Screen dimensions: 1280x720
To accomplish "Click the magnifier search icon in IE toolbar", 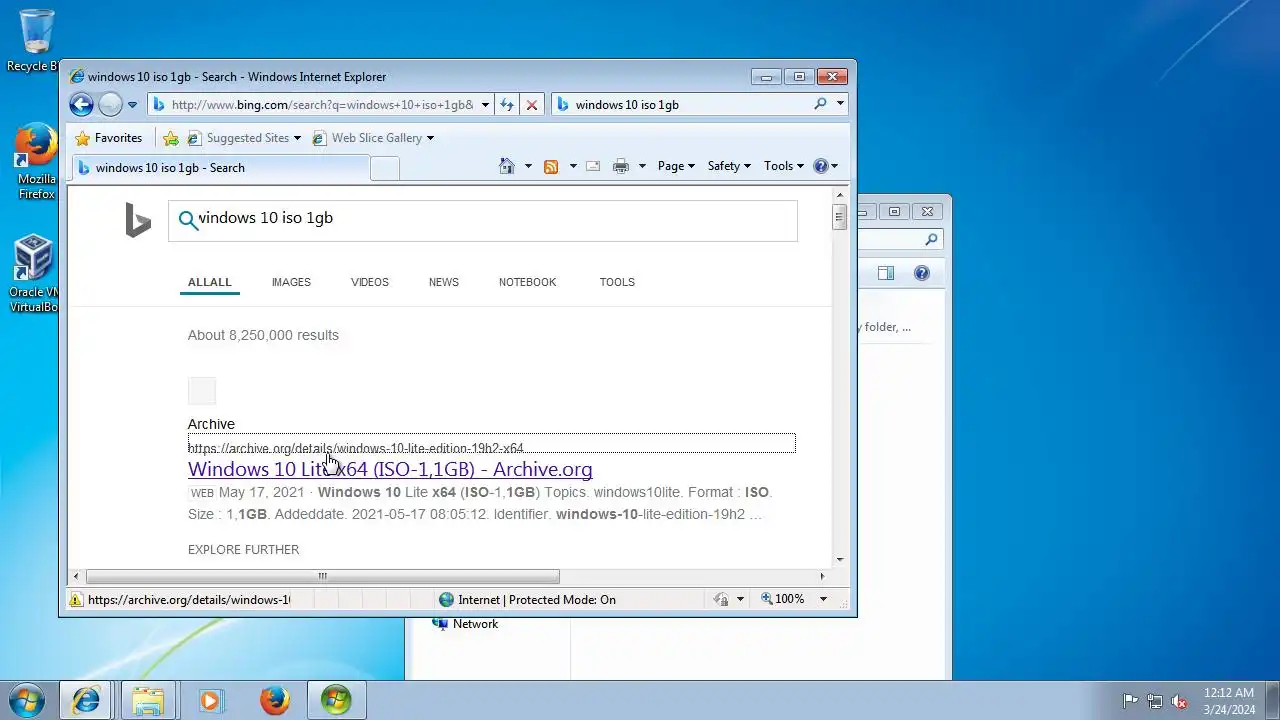I will tap(821, 104).
